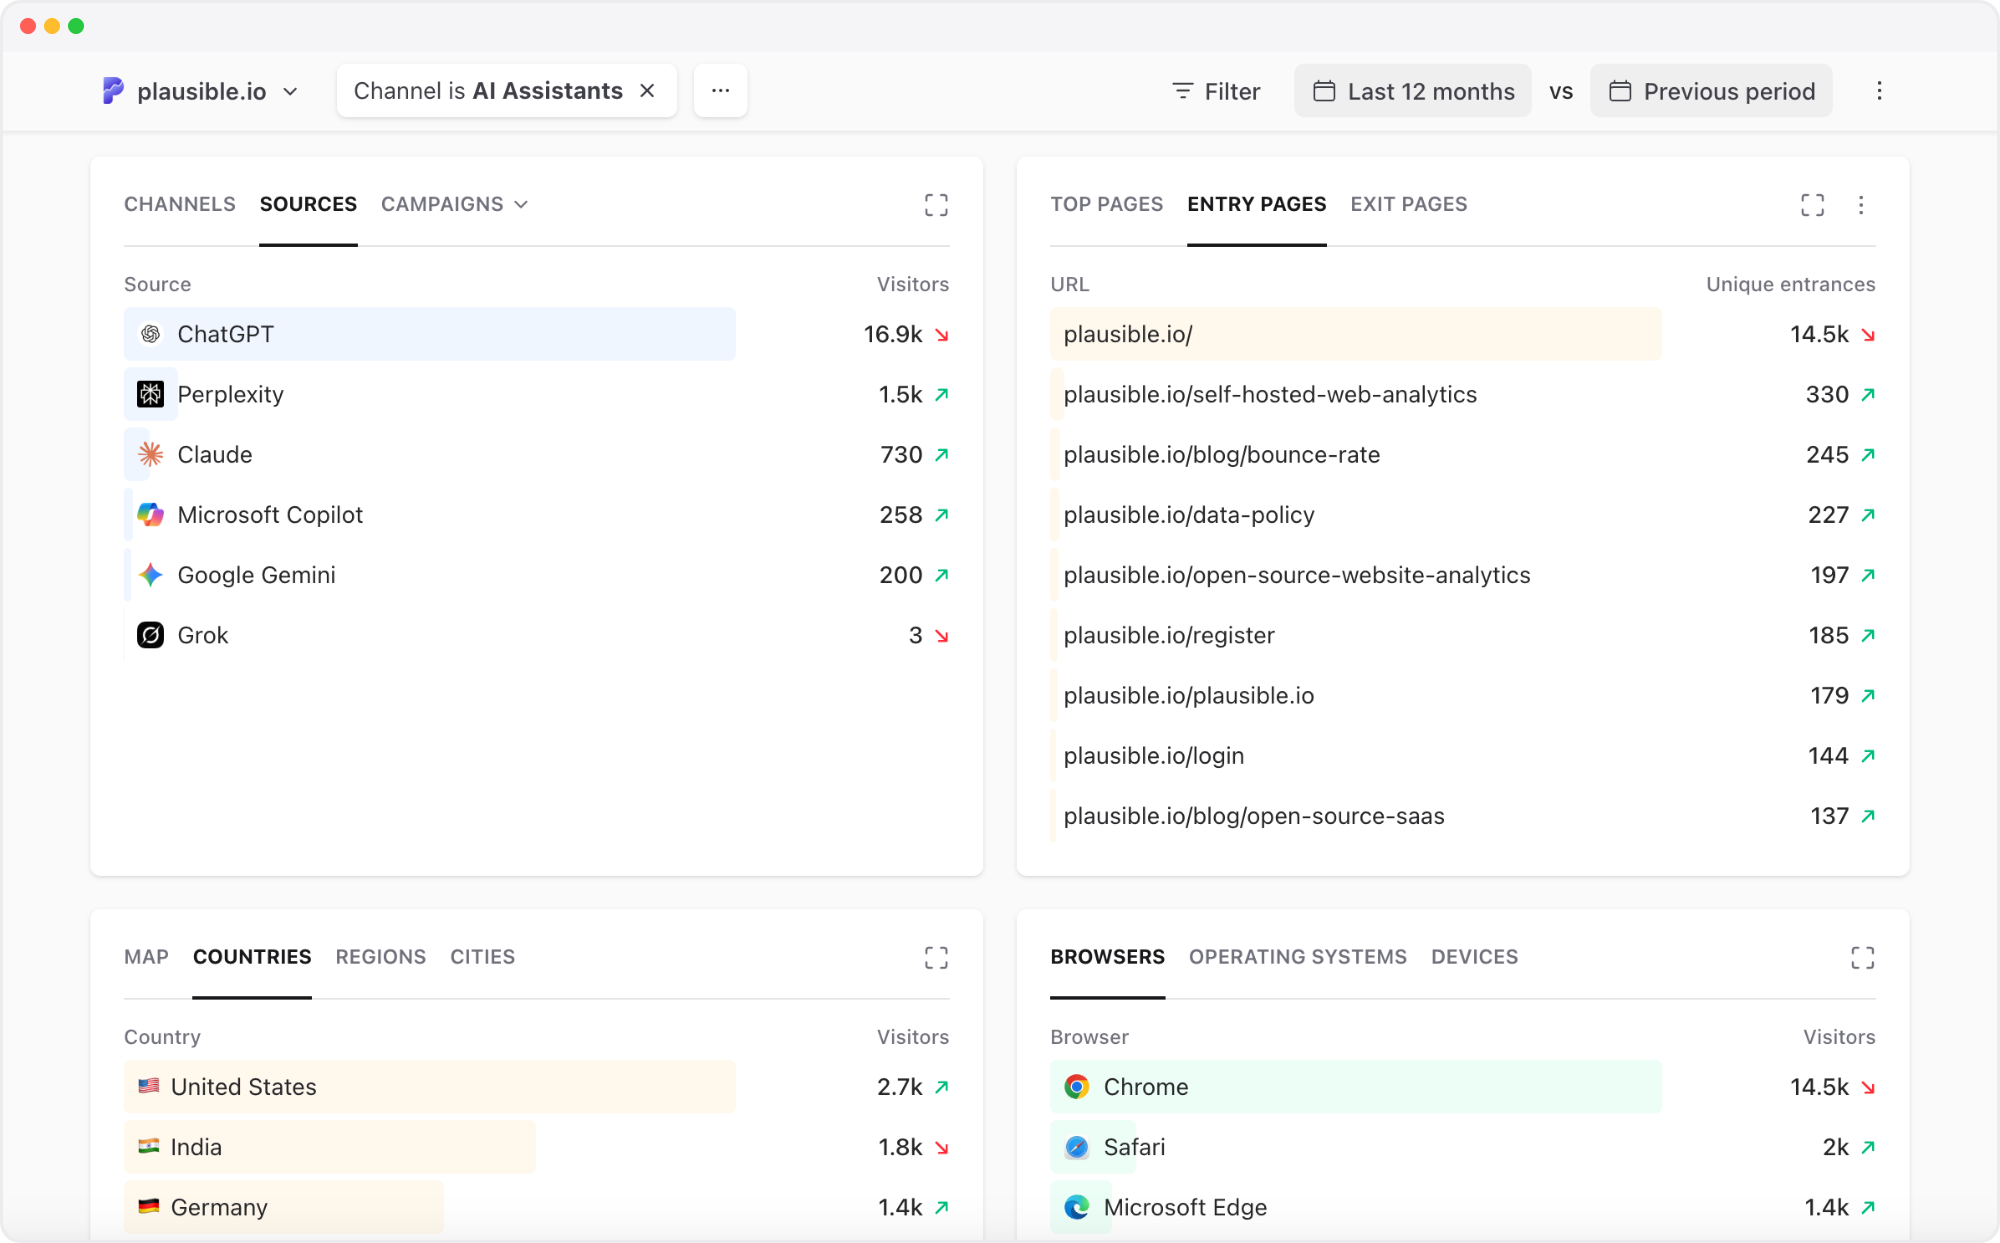
Task: Click the United States flag icon
Action: (149, 1086)
